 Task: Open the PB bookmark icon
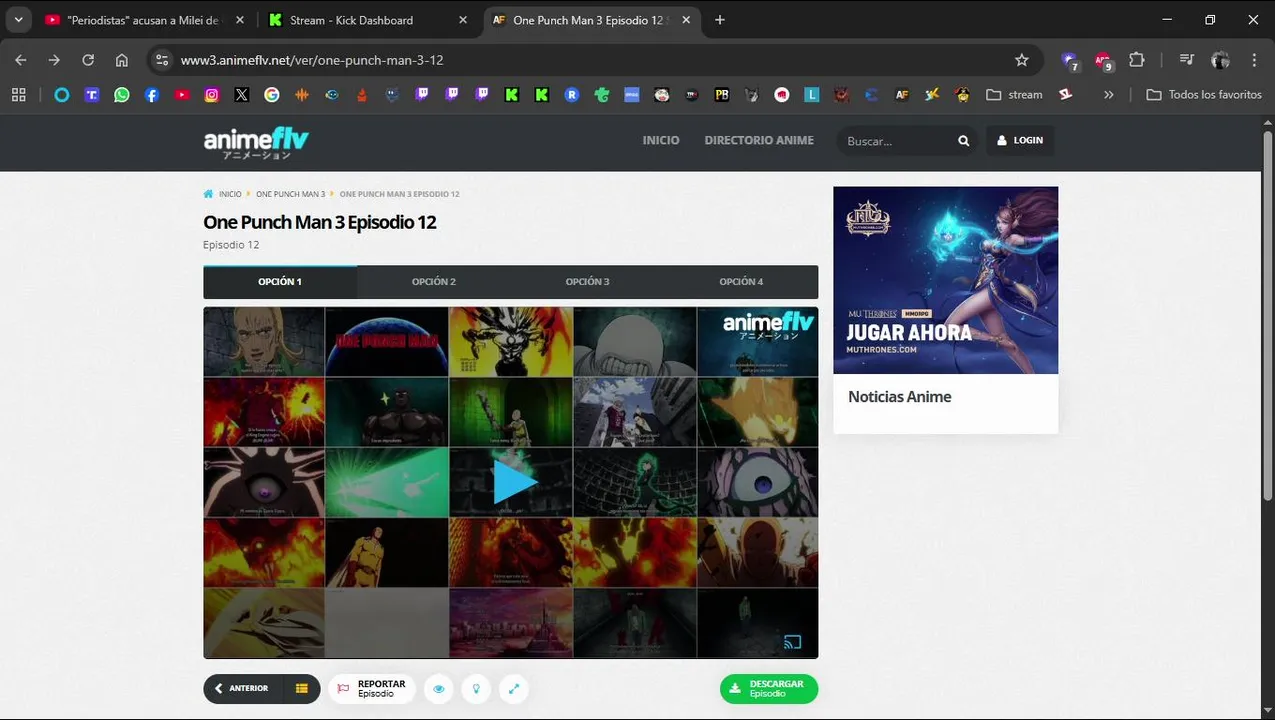tap(722, 95)
